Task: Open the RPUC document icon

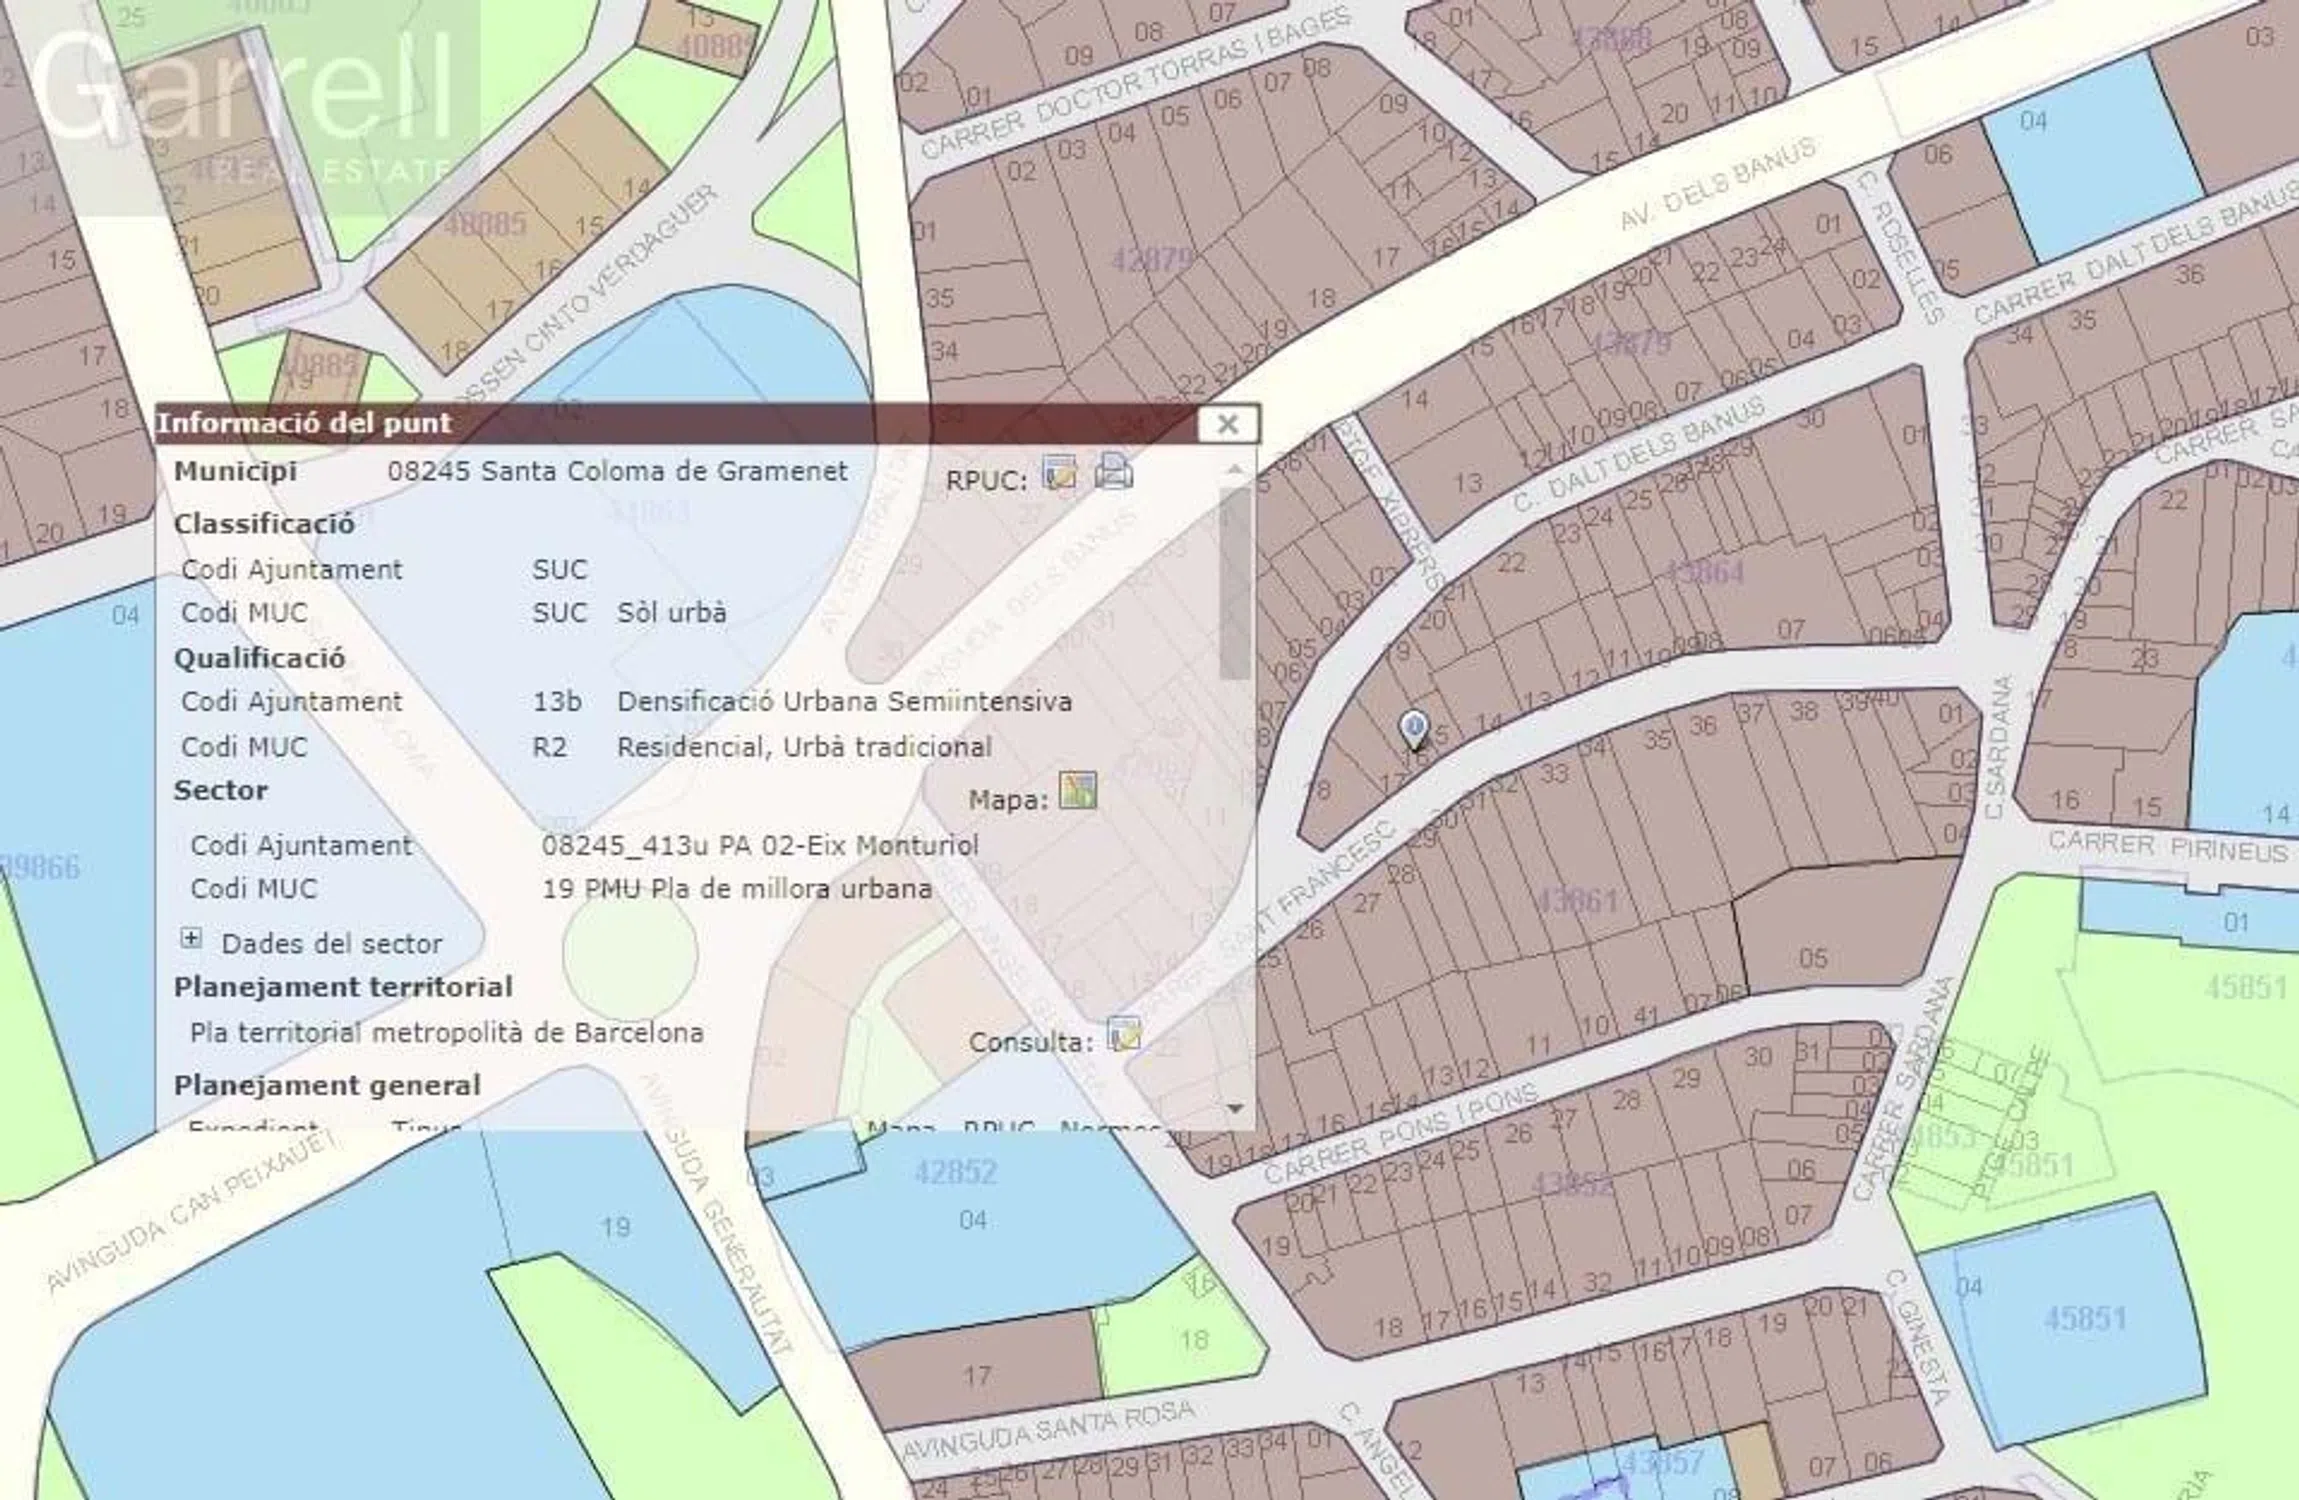Action: [x=1059, y=472]
